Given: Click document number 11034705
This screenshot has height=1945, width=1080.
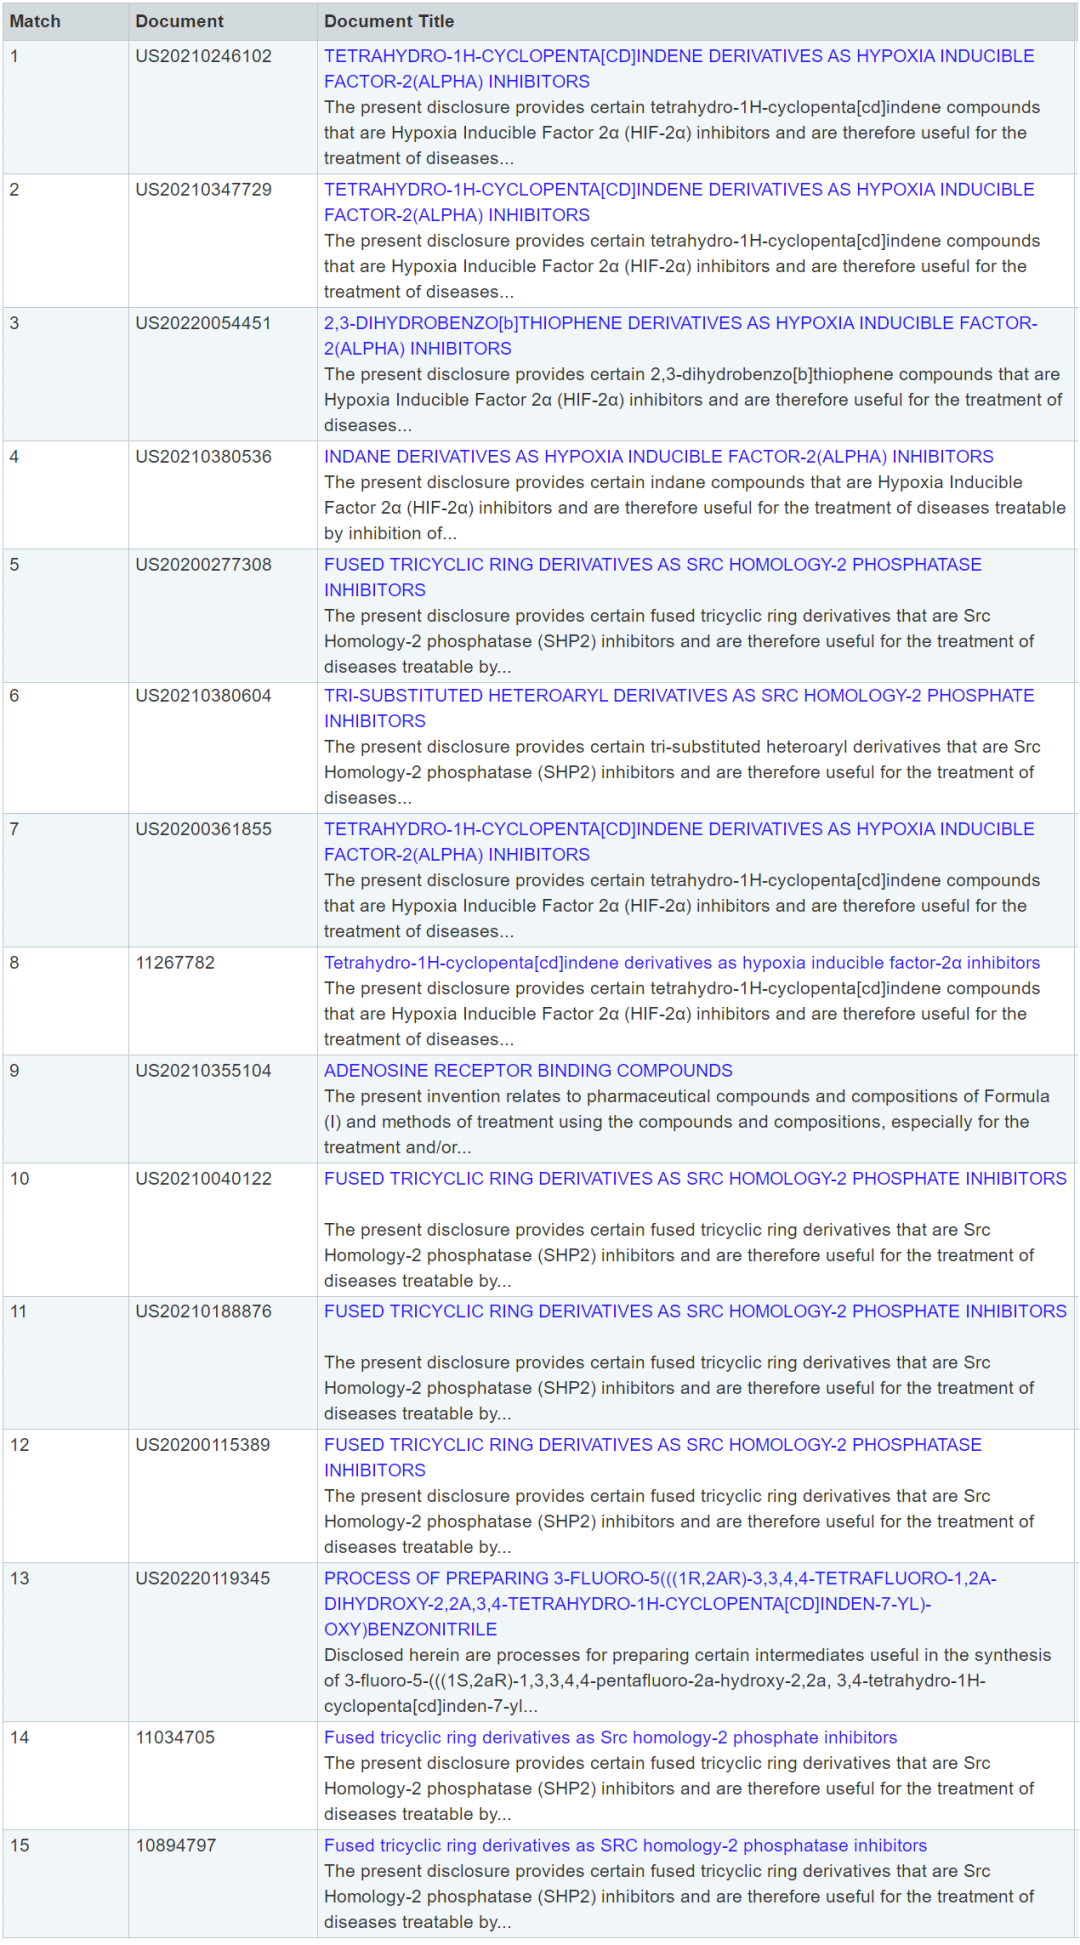Looking at the screenshot, I should tap(175, 1738).
